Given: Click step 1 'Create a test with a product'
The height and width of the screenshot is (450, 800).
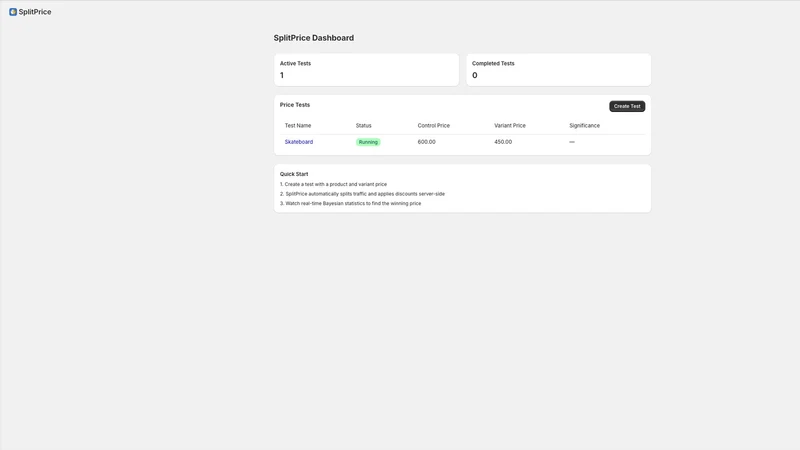Looking at the screenshot, I should (x=333, y=184).
